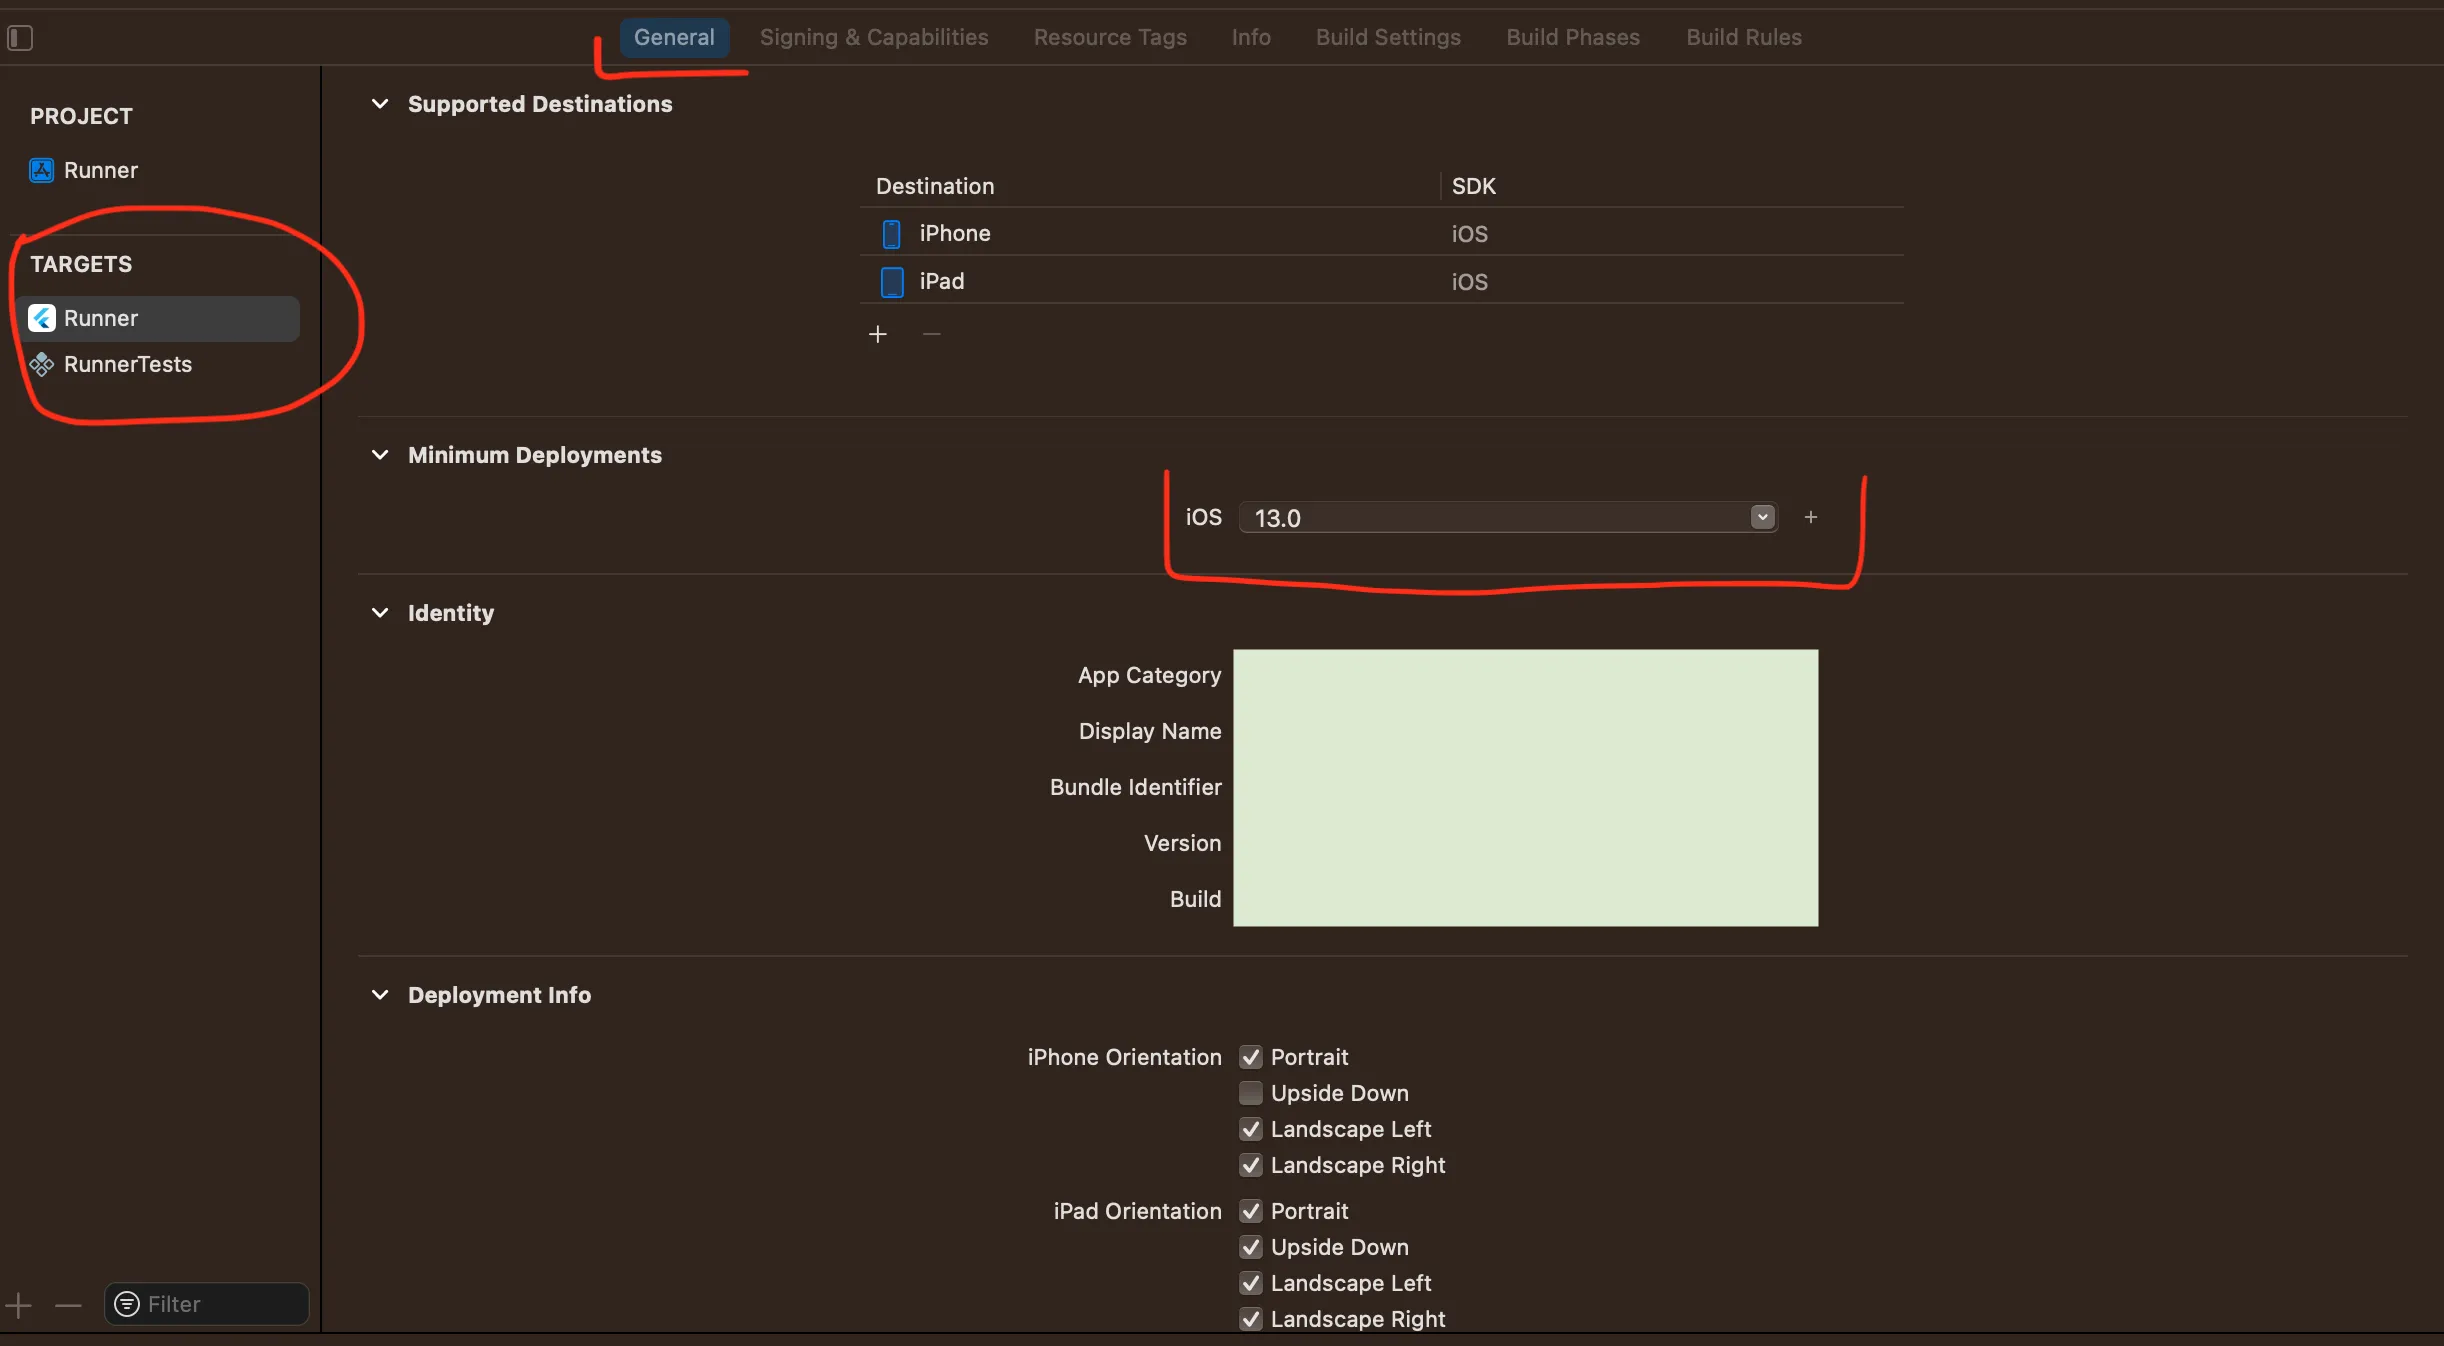Switch to the Build Settings tab

(1388, 37)
